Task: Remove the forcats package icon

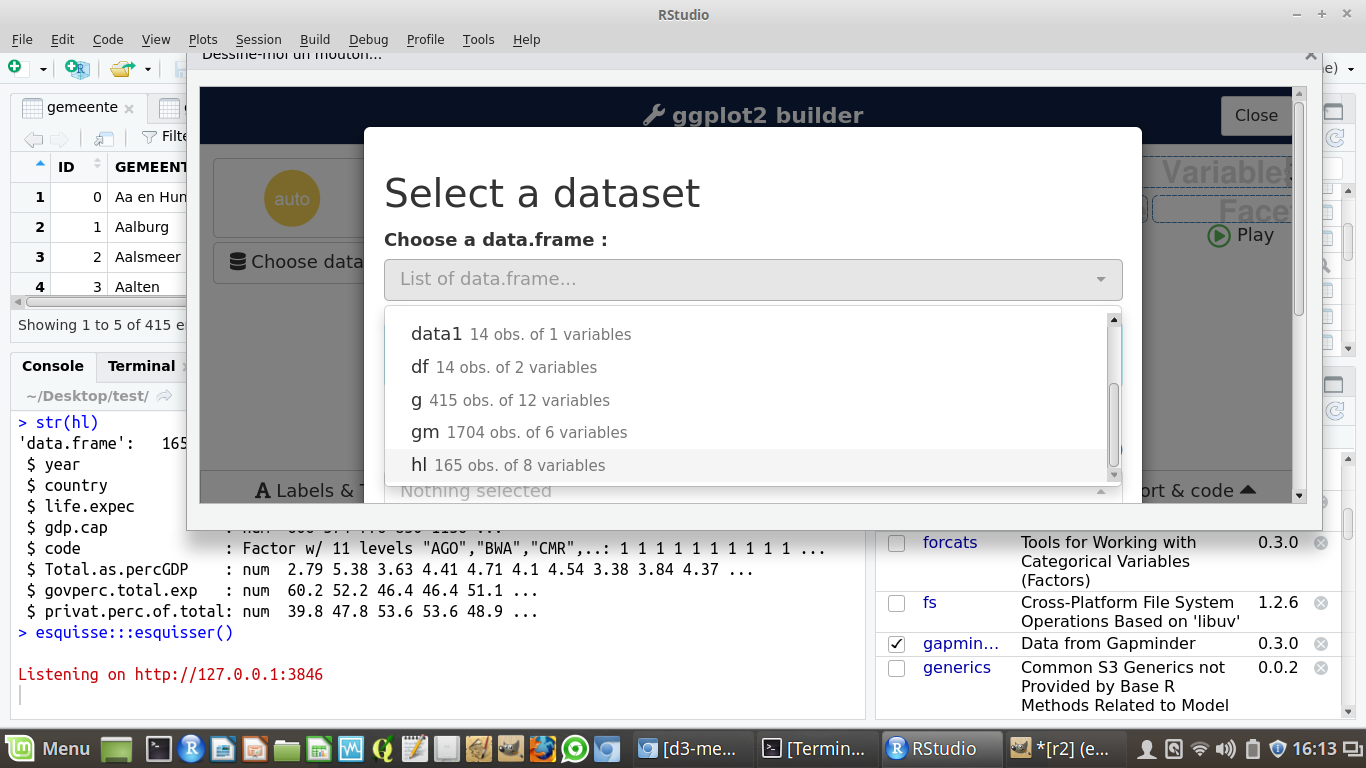Action: pos(1321,543)
